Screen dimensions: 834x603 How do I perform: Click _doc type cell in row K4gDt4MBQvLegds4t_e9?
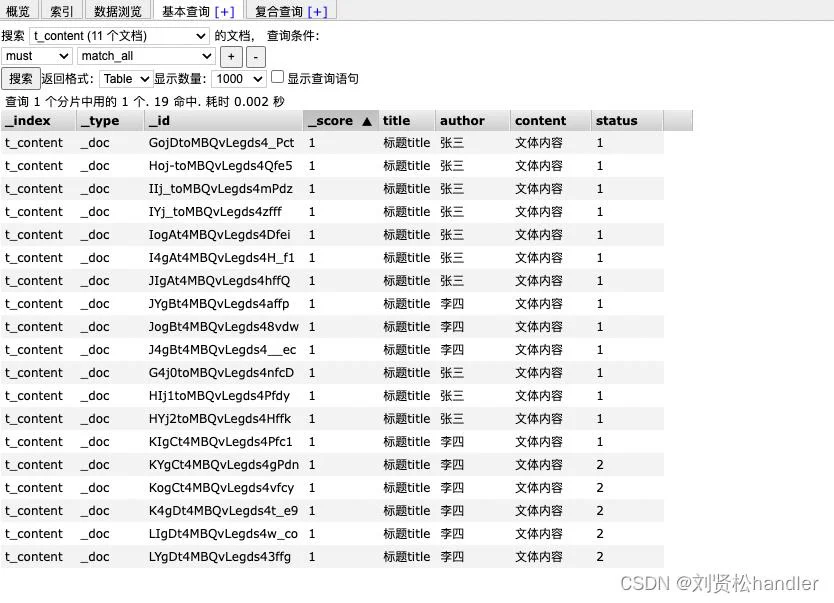(x=95, y=510)
